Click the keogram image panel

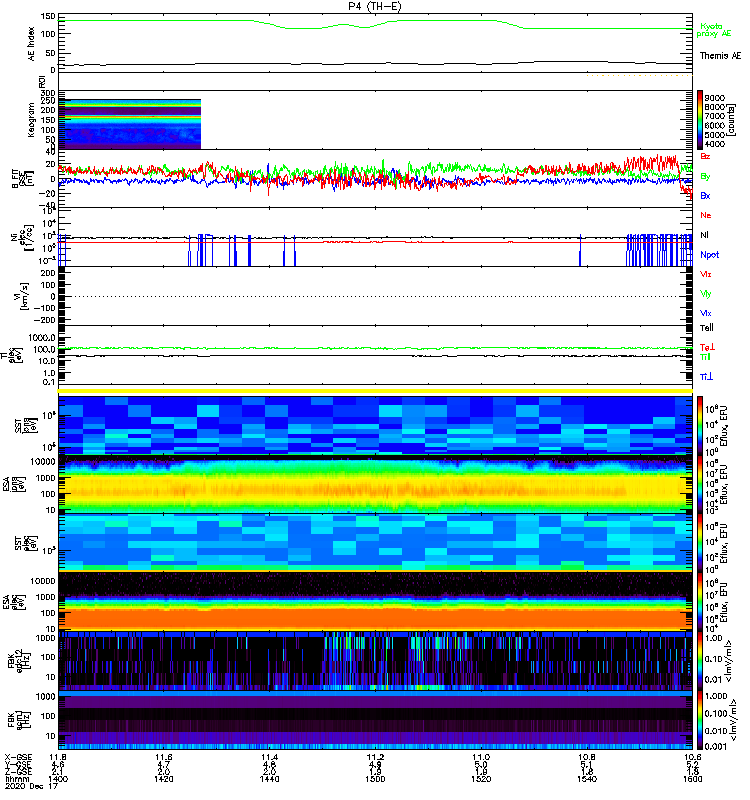[131, 120]
